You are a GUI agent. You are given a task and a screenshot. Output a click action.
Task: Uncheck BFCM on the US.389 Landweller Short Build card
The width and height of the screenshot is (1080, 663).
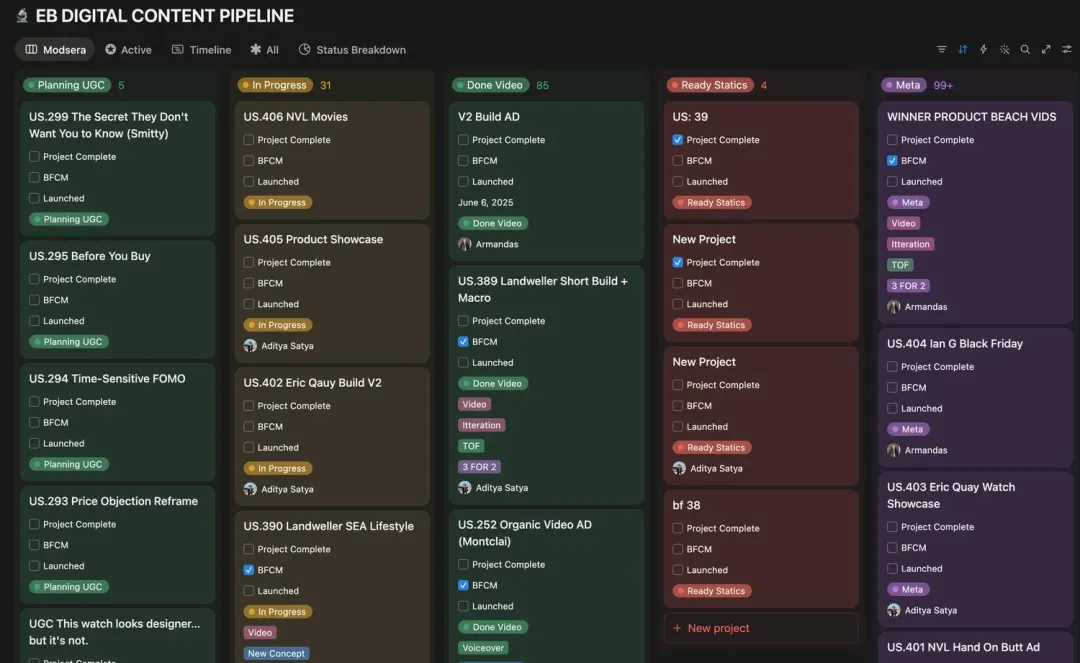[x=463, y=341]
